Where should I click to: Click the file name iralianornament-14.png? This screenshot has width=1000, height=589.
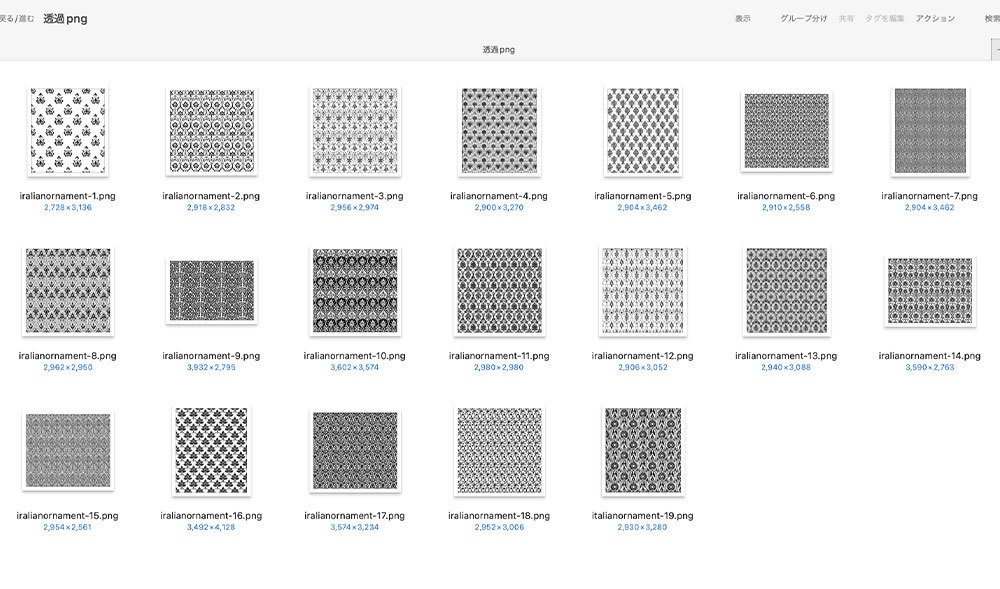(930, 356)
